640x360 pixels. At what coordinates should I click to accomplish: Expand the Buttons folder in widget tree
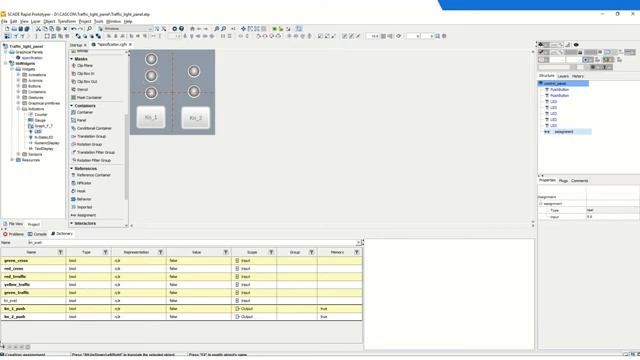[18, 86]
